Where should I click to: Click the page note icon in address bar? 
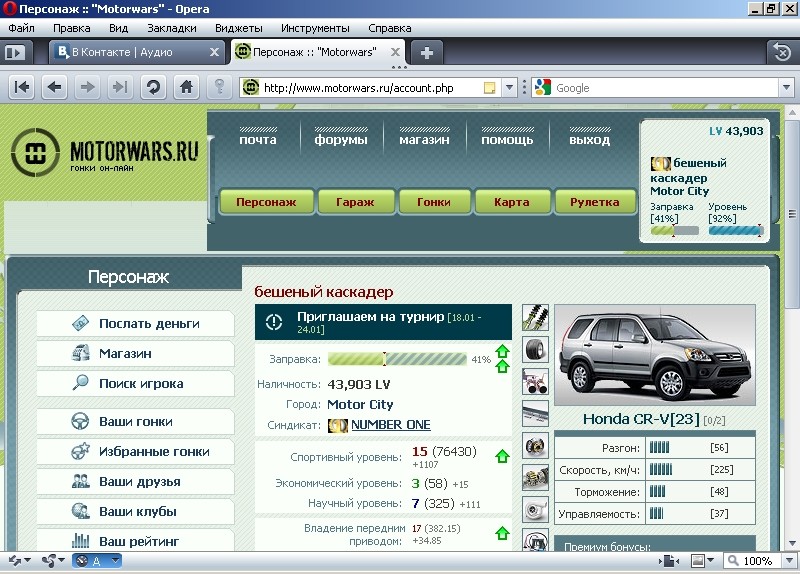(489, 88)
